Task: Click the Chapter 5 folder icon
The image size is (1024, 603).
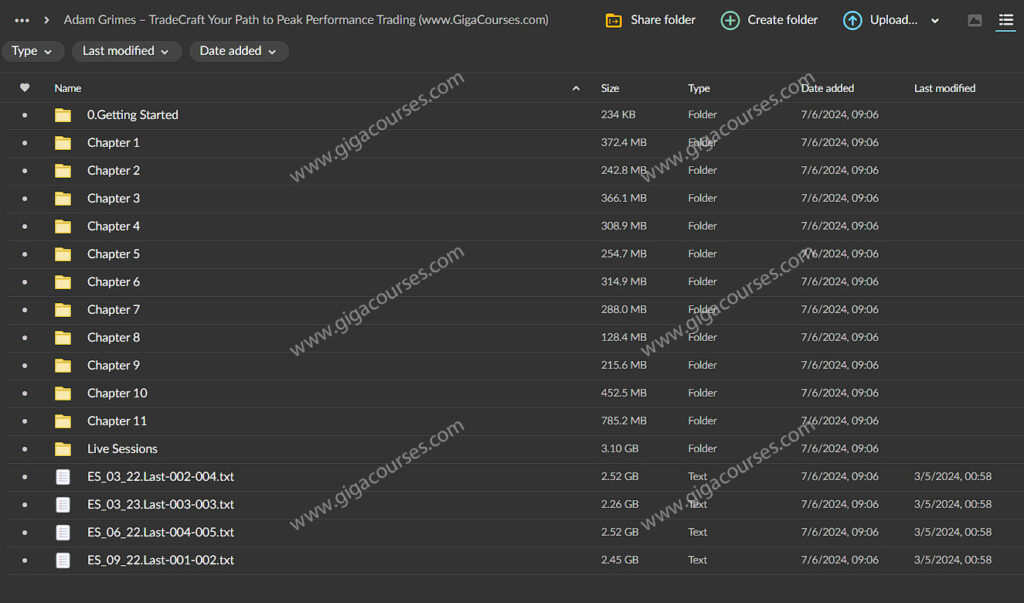Action: click(63, 254)
